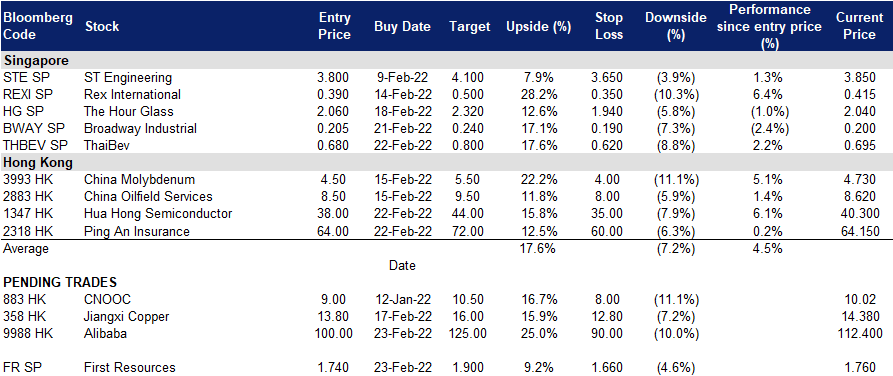The image size is (893, 376).
Task: Select the ThaiBev target price 0.800
Action: tap(466, 146)
